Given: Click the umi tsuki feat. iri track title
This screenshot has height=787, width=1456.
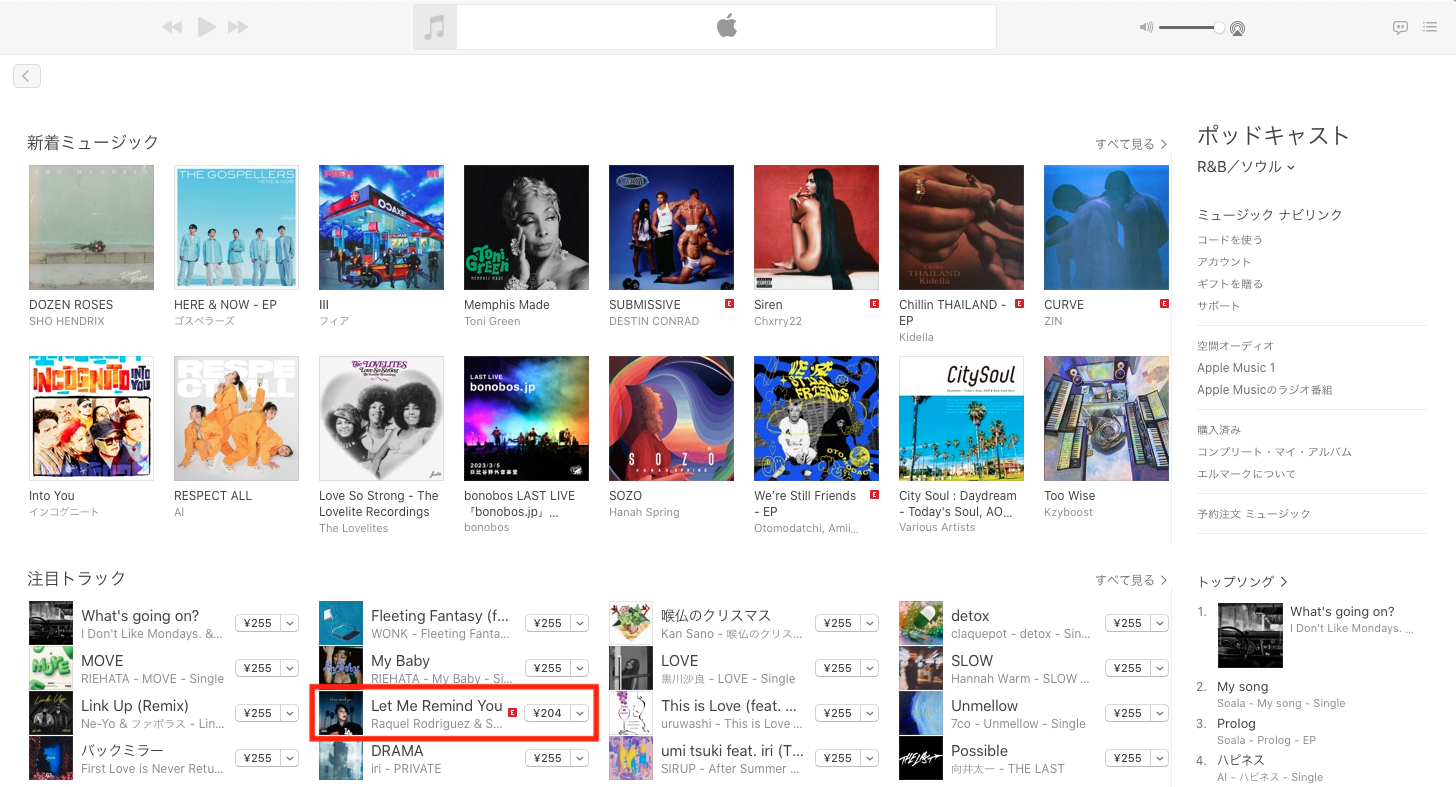Looking at the screenshot, I should (x=732, y=751).
